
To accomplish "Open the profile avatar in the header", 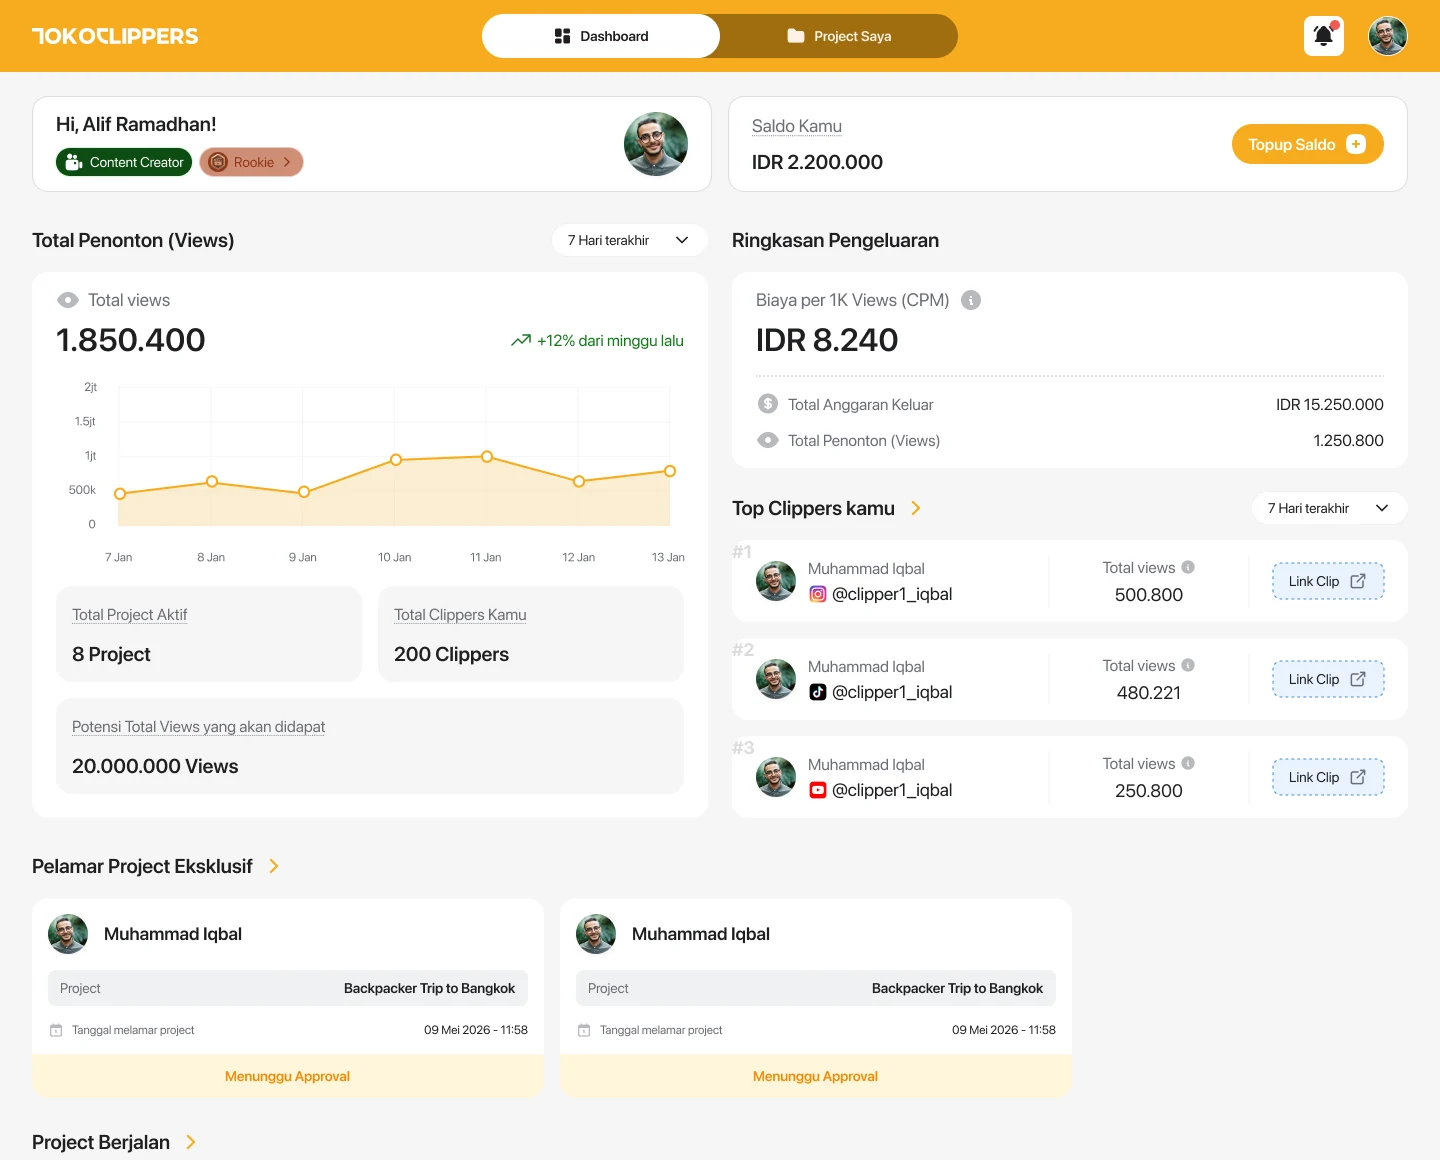I will [x=1388, y=36].
